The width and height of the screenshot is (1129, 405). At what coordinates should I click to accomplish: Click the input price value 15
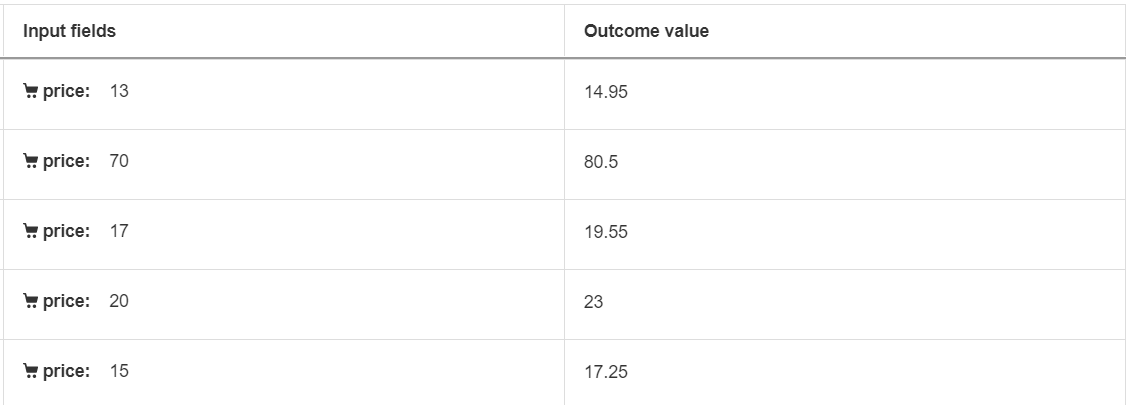click(119, 371)
